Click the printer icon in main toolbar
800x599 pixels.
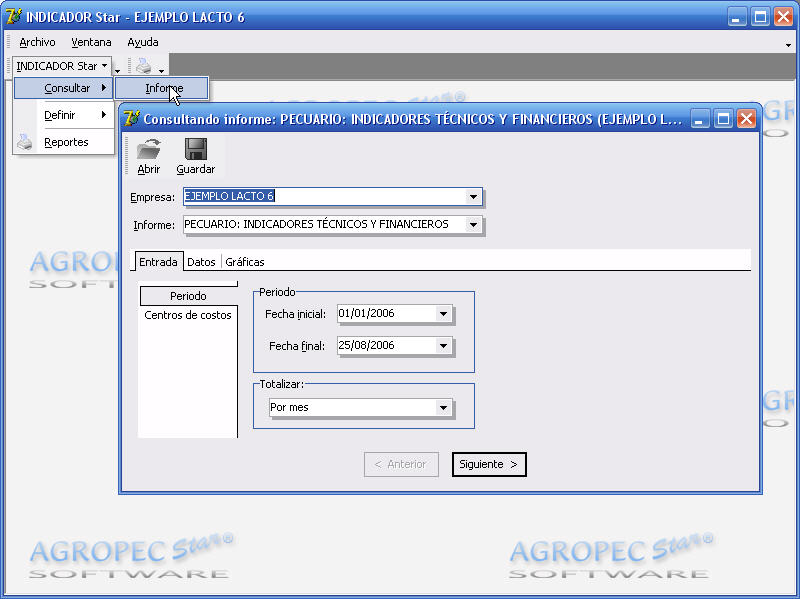144,66
